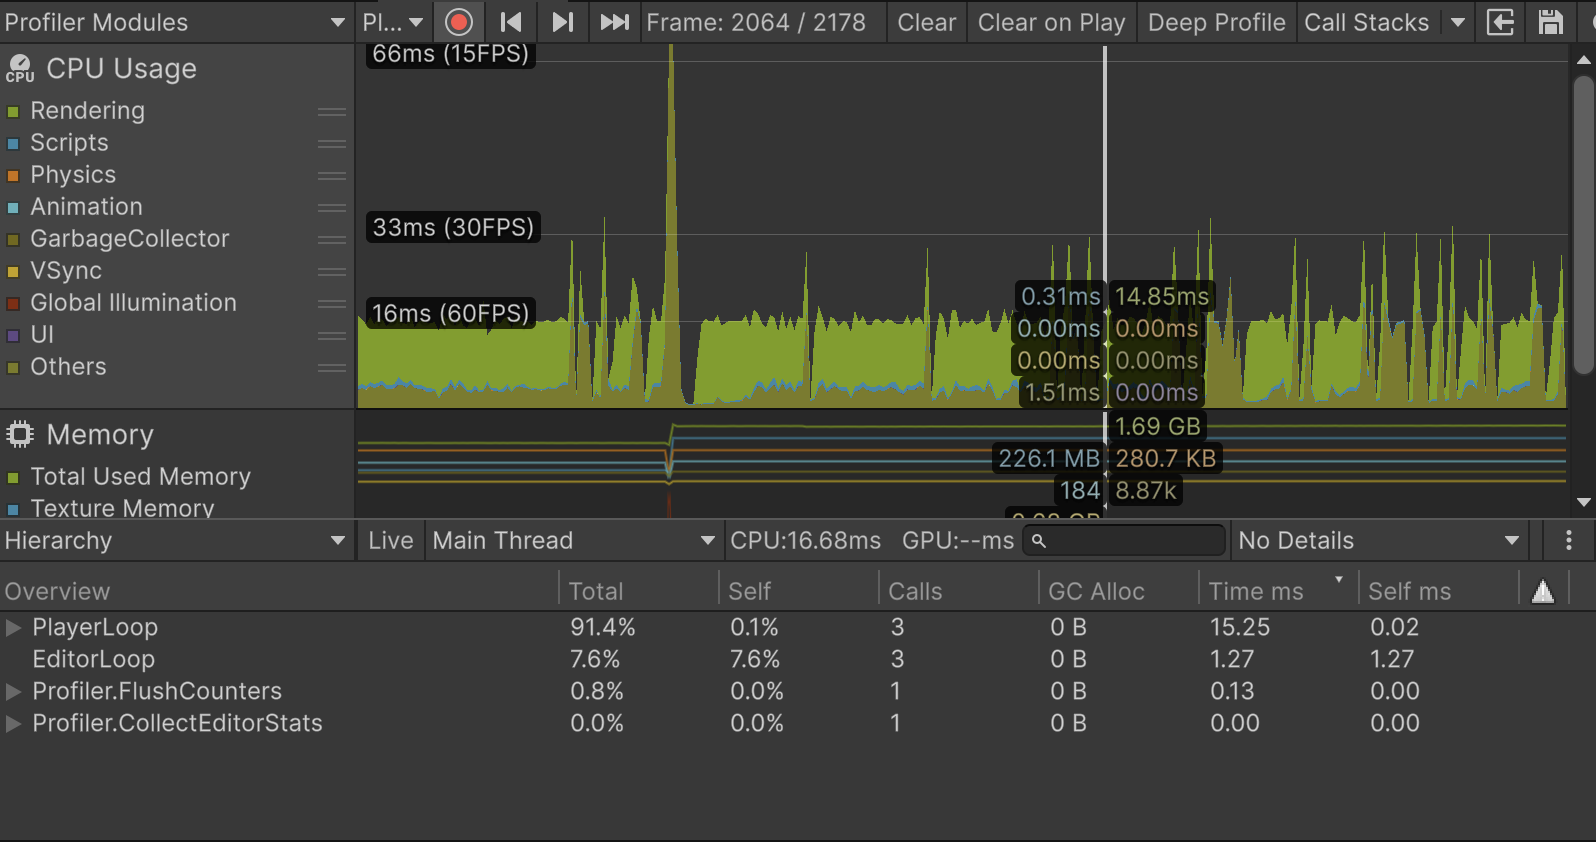Grab the Physics reorder handle

point(332,176)
